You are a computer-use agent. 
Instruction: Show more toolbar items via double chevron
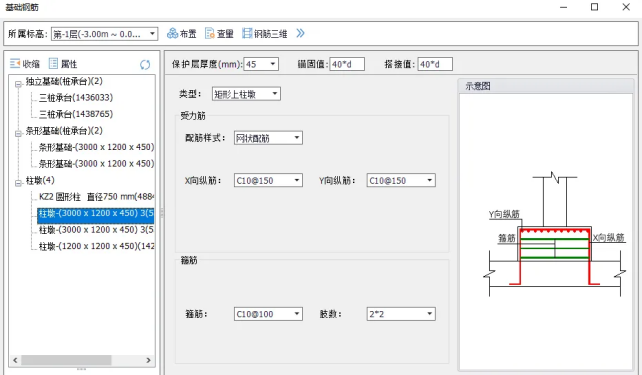click(301, 33)
